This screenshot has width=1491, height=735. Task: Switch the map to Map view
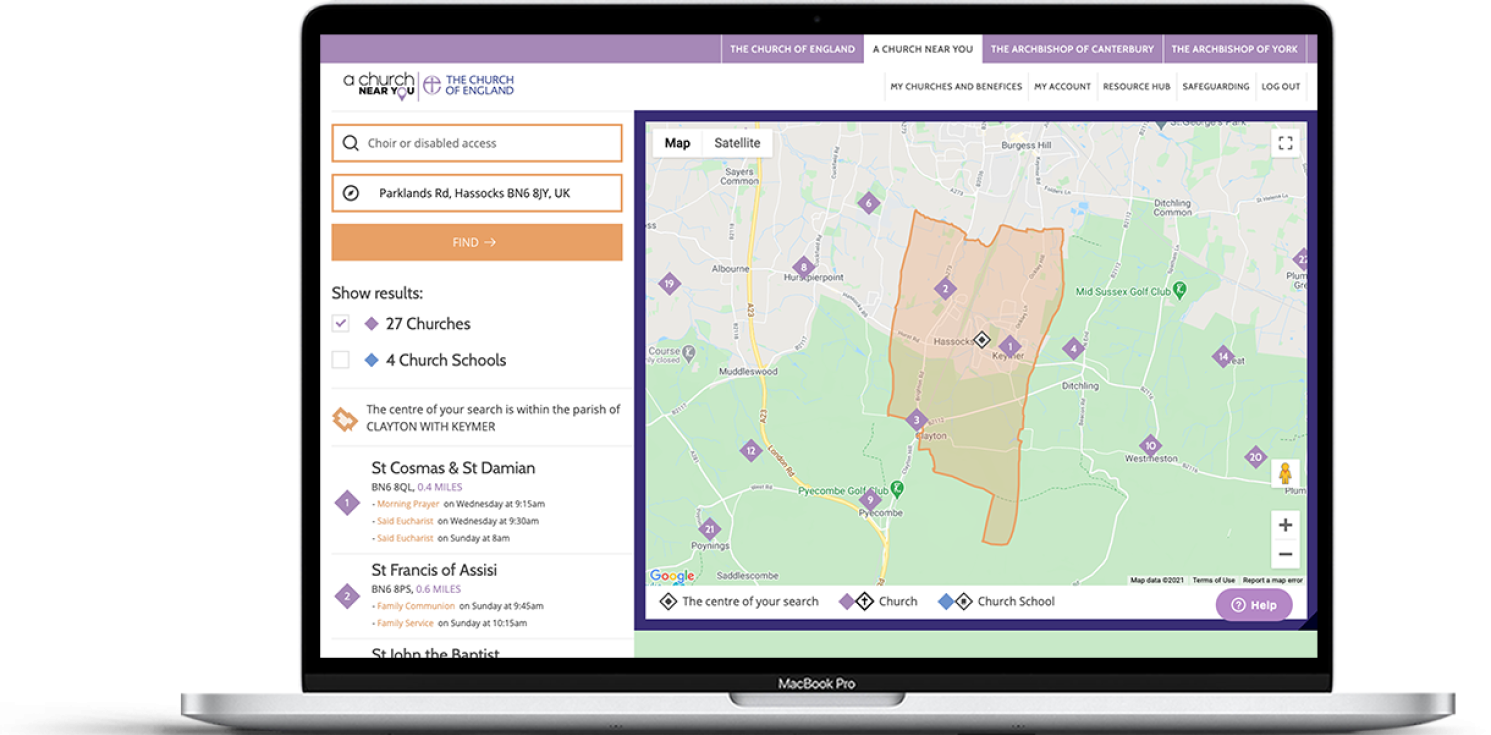click(677, 143)
